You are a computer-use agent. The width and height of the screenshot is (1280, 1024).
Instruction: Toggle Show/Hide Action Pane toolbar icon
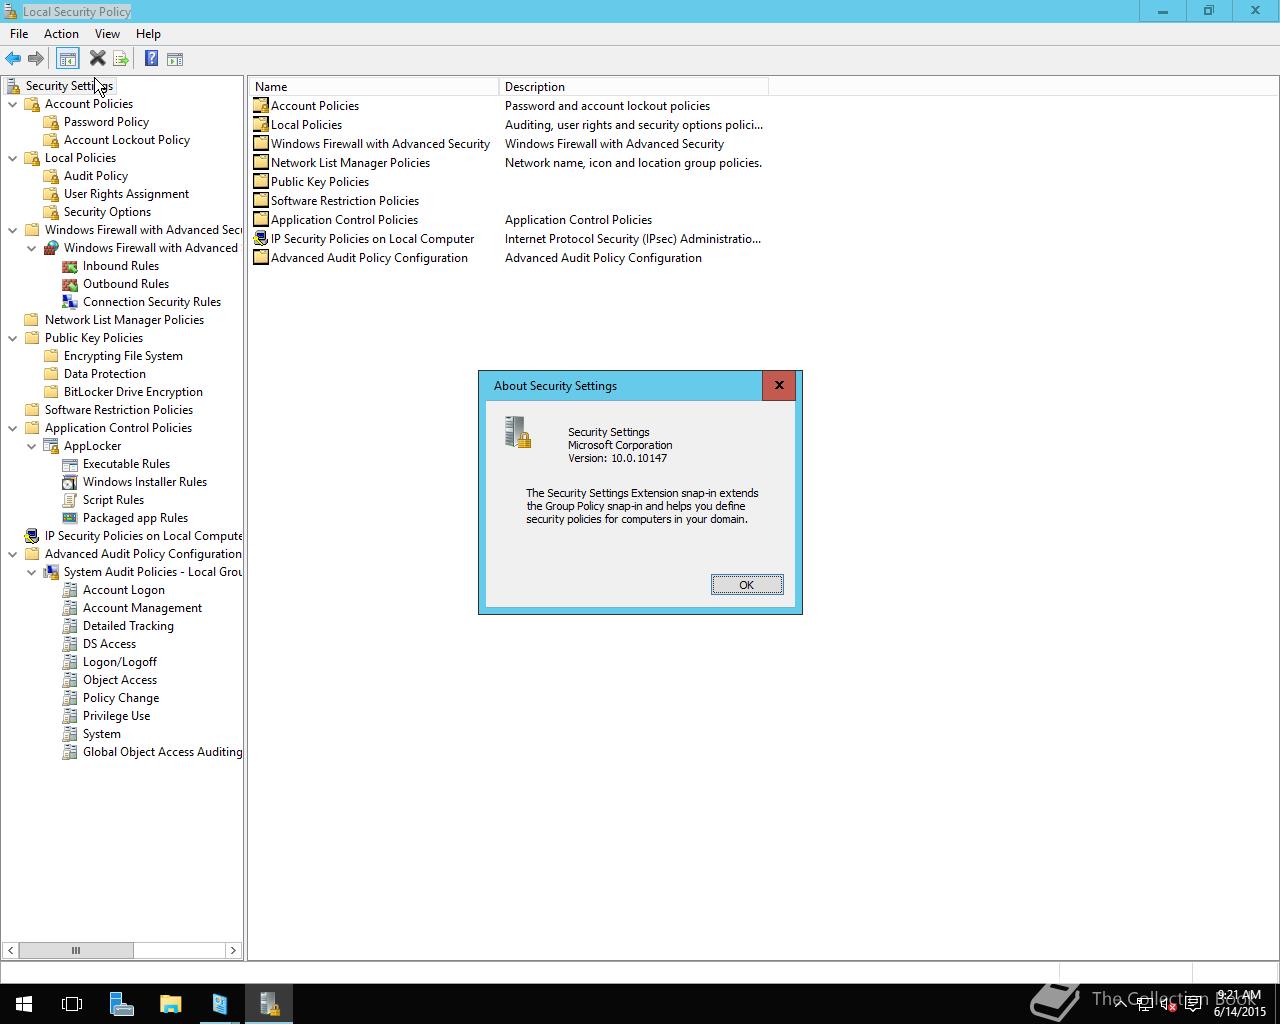coord(175,59)
